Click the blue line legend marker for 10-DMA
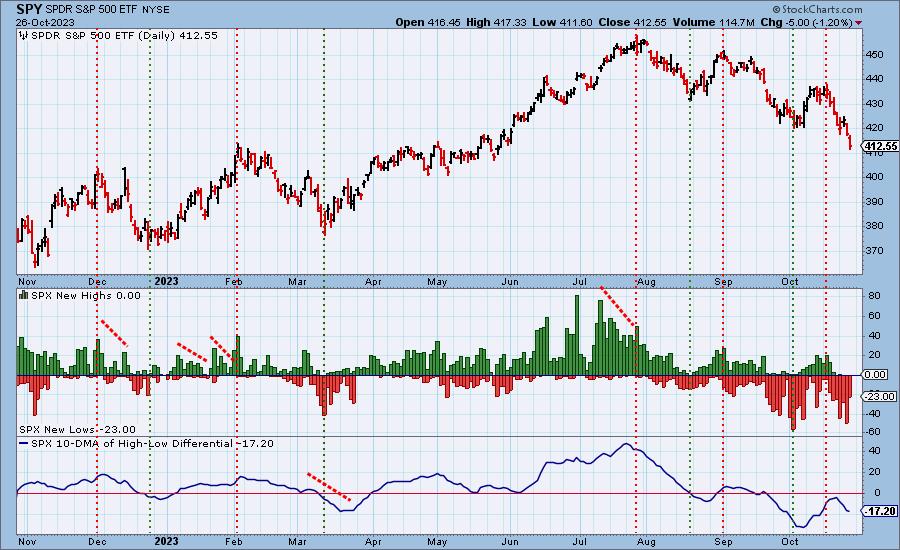This screenshot has height=550, width=900. (x=24, y=443)
